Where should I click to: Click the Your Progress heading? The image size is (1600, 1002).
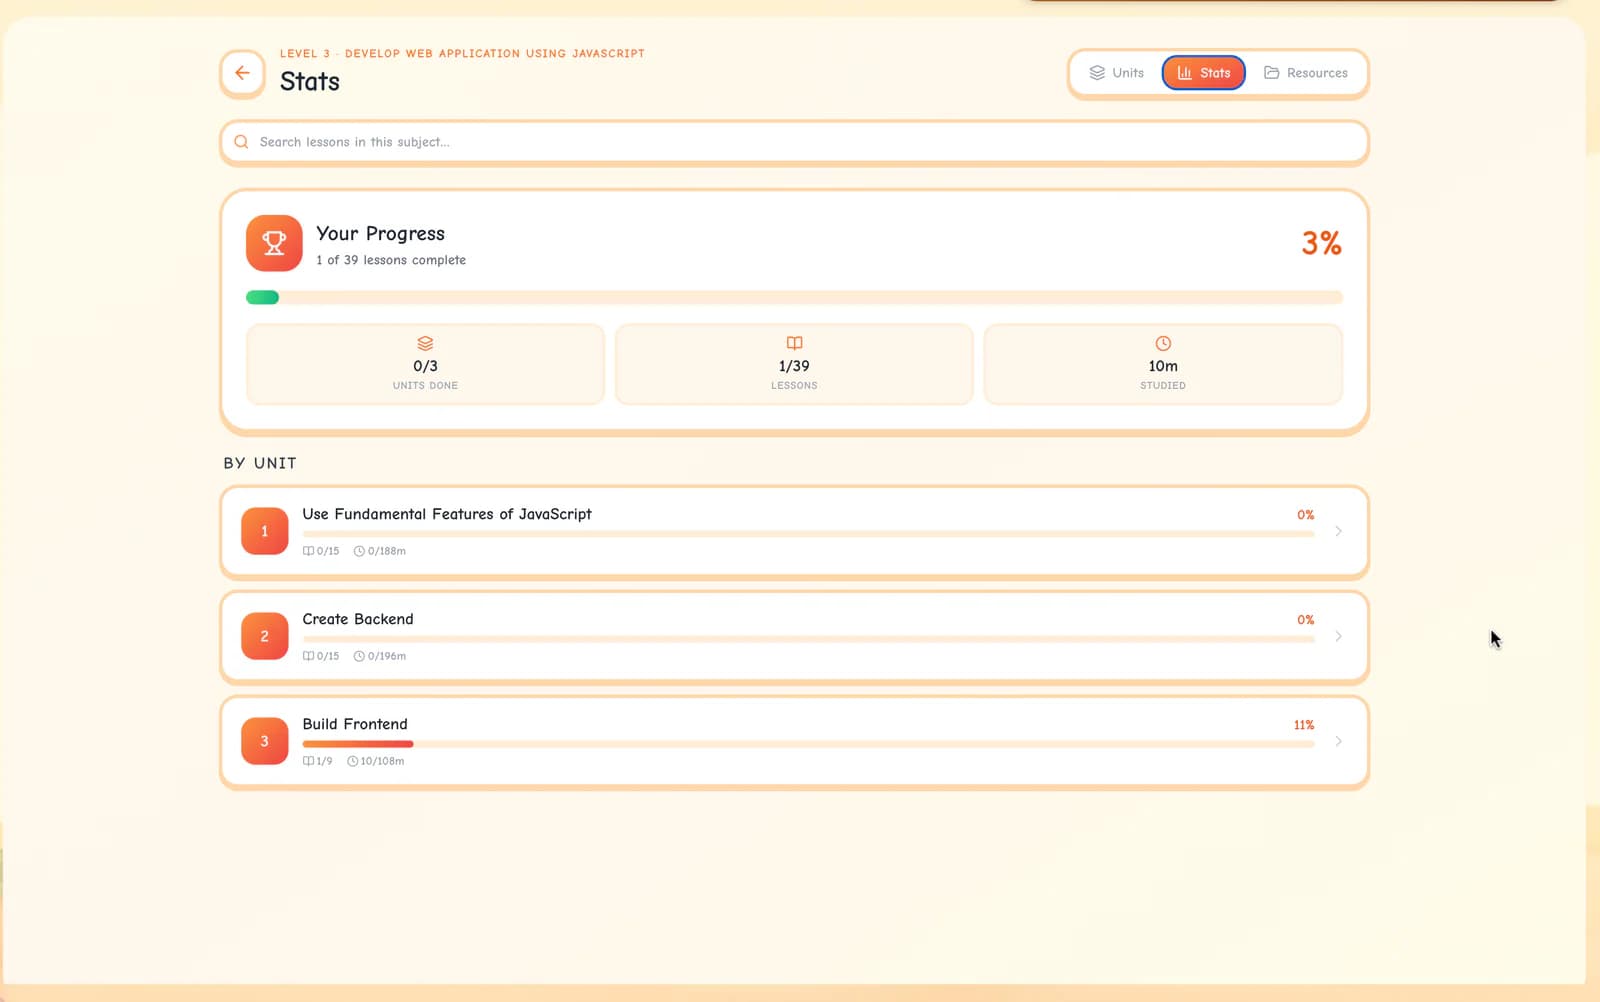tap(380, 233)
